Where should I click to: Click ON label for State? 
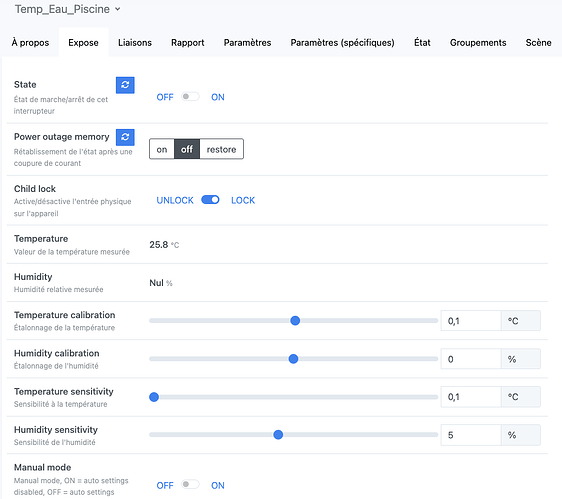click(218, 97)
